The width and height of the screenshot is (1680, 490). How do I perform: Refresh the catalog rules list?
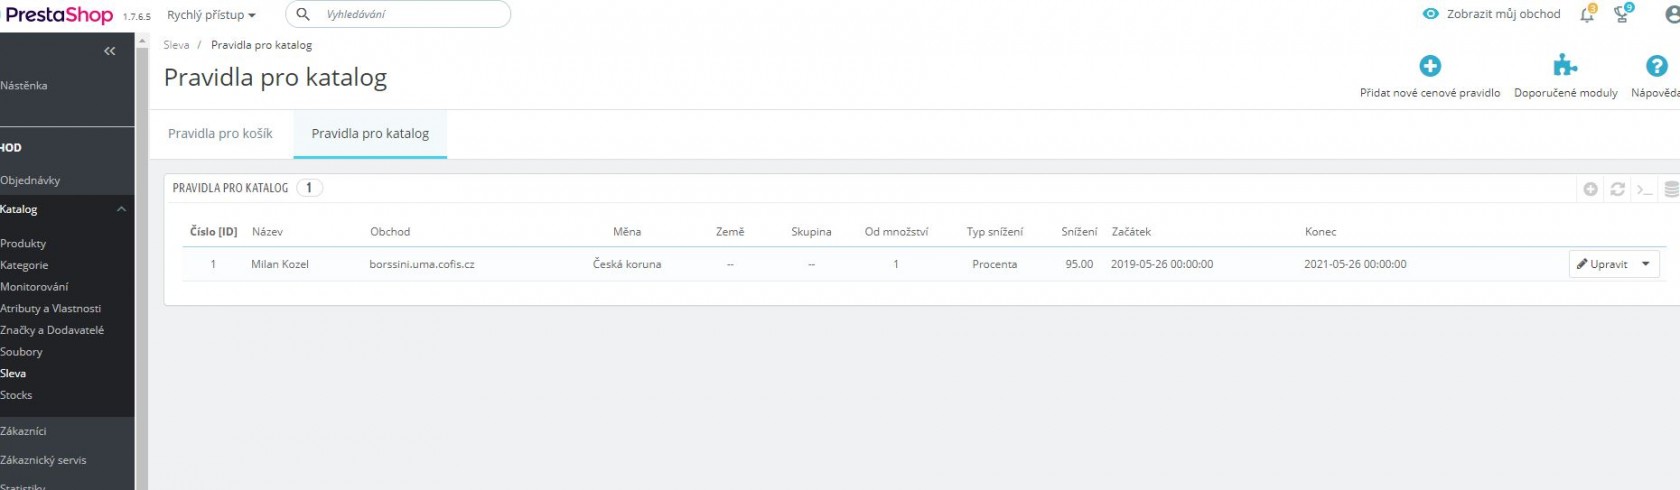tap(1617, 189)
